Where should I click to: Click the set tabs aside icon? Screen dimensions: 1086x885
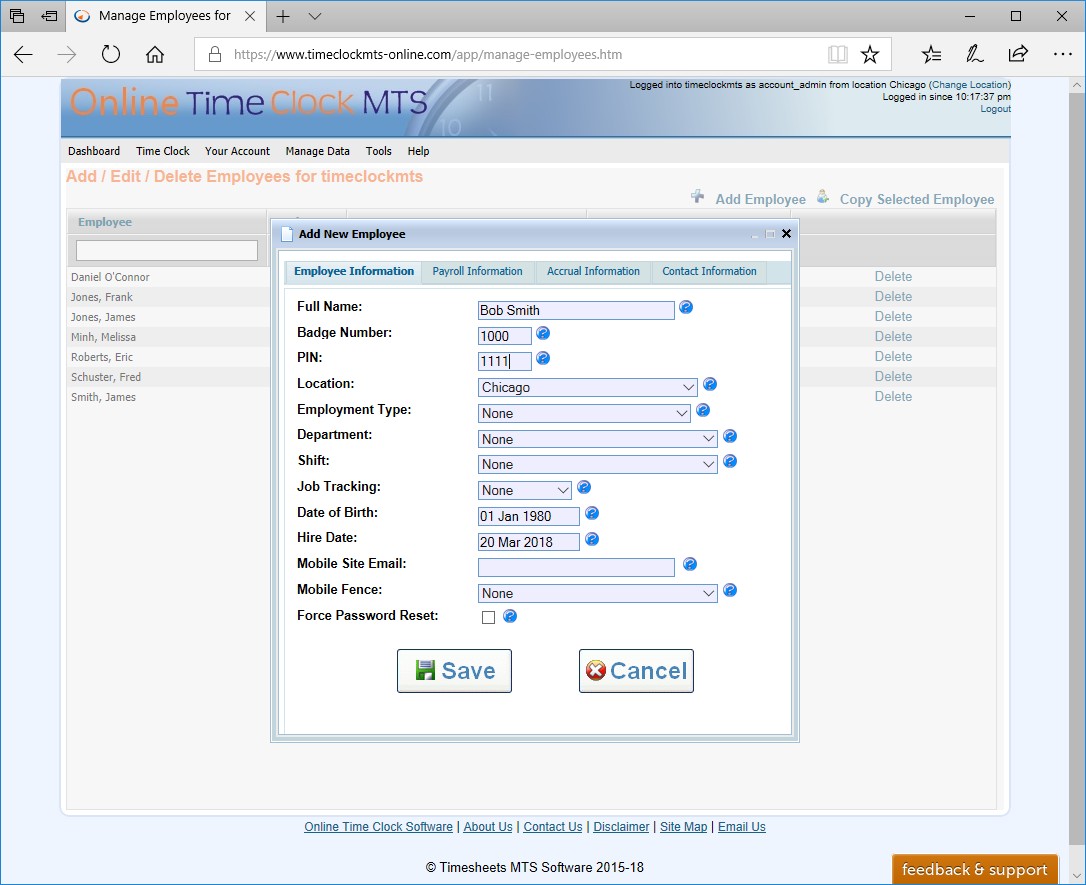coord(49,16)
